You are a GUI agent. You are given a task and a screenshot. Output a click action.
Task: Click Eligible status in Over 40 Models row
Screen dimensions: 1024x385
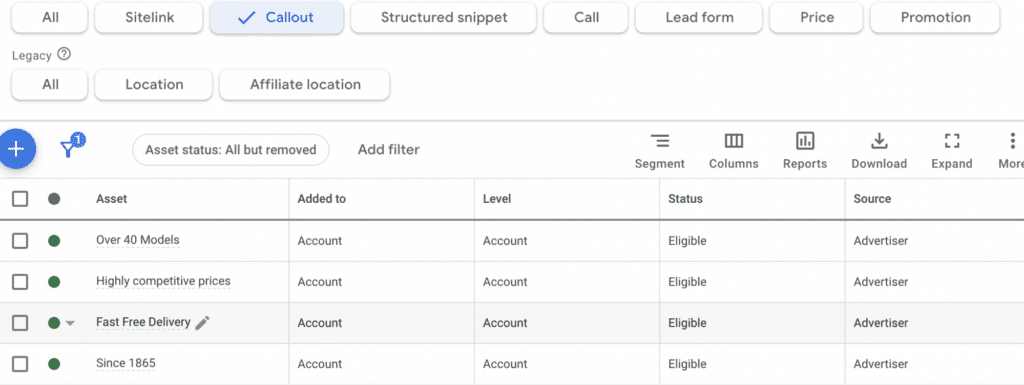(x=687, y=241)
